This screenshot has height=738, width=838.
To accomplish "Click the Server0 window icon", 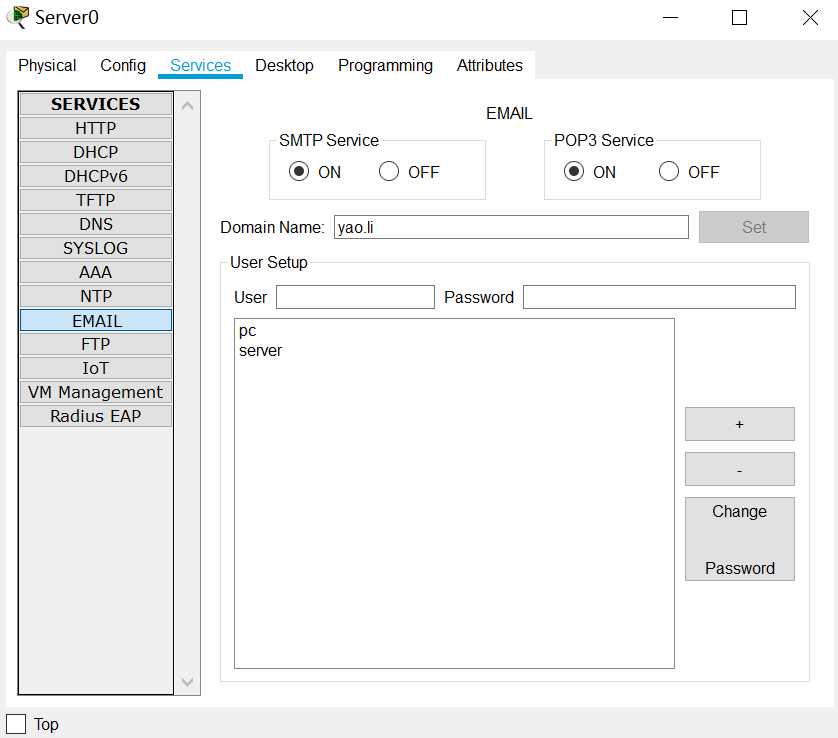I will [18, 17].
